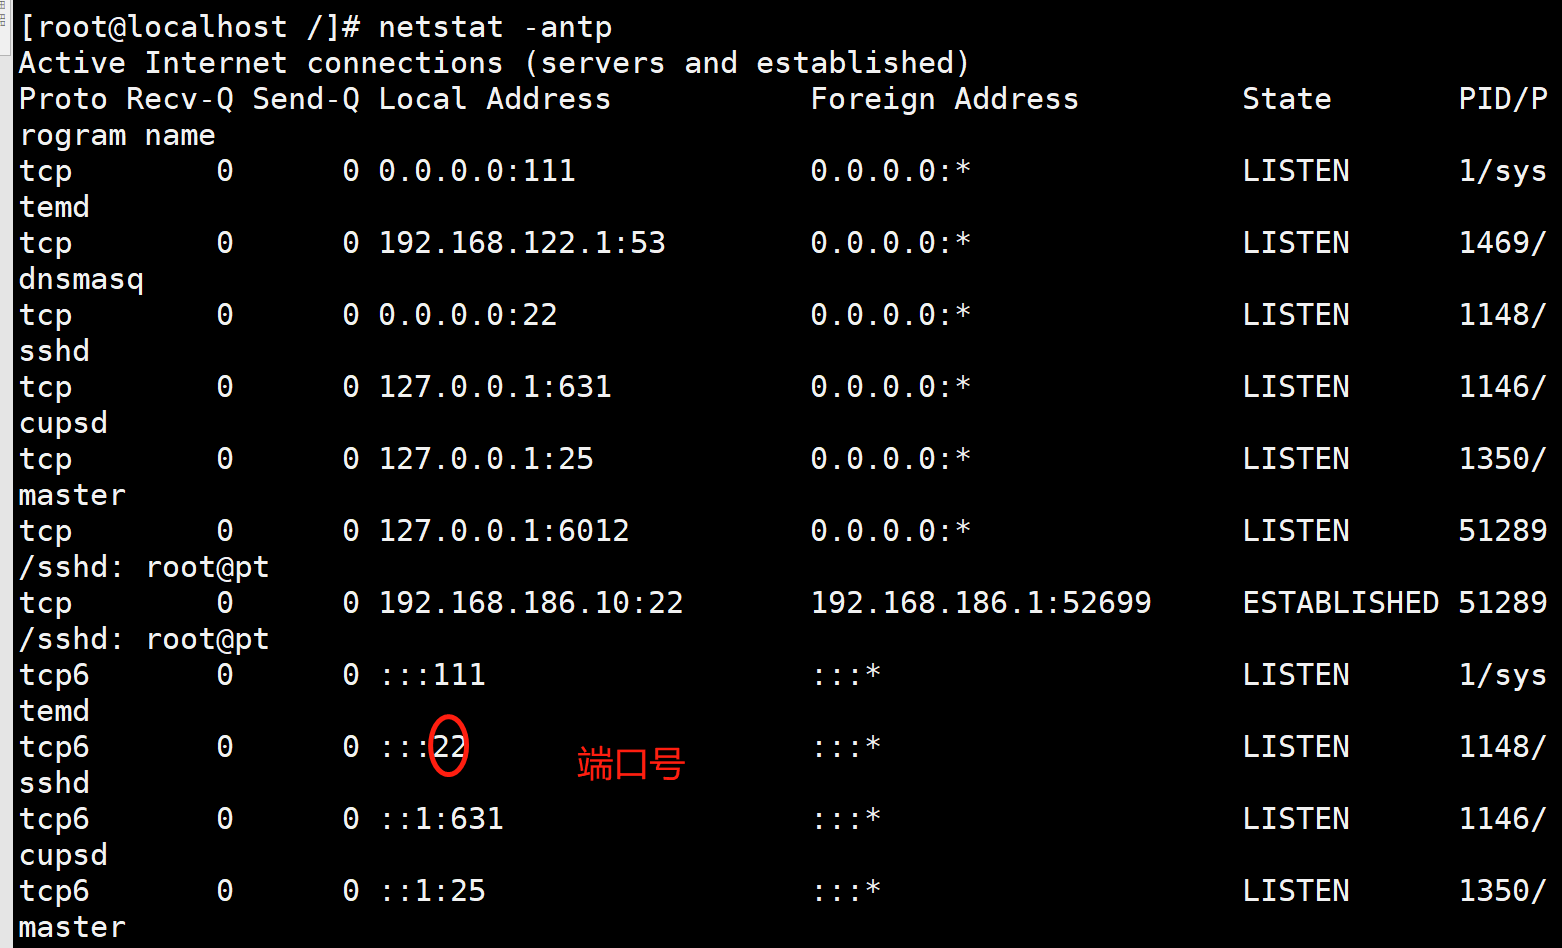Viewport: 1562px width, 948px height.
Task: Click sshd below the 0.0.0.0:22 row
Action: [55, 351]
